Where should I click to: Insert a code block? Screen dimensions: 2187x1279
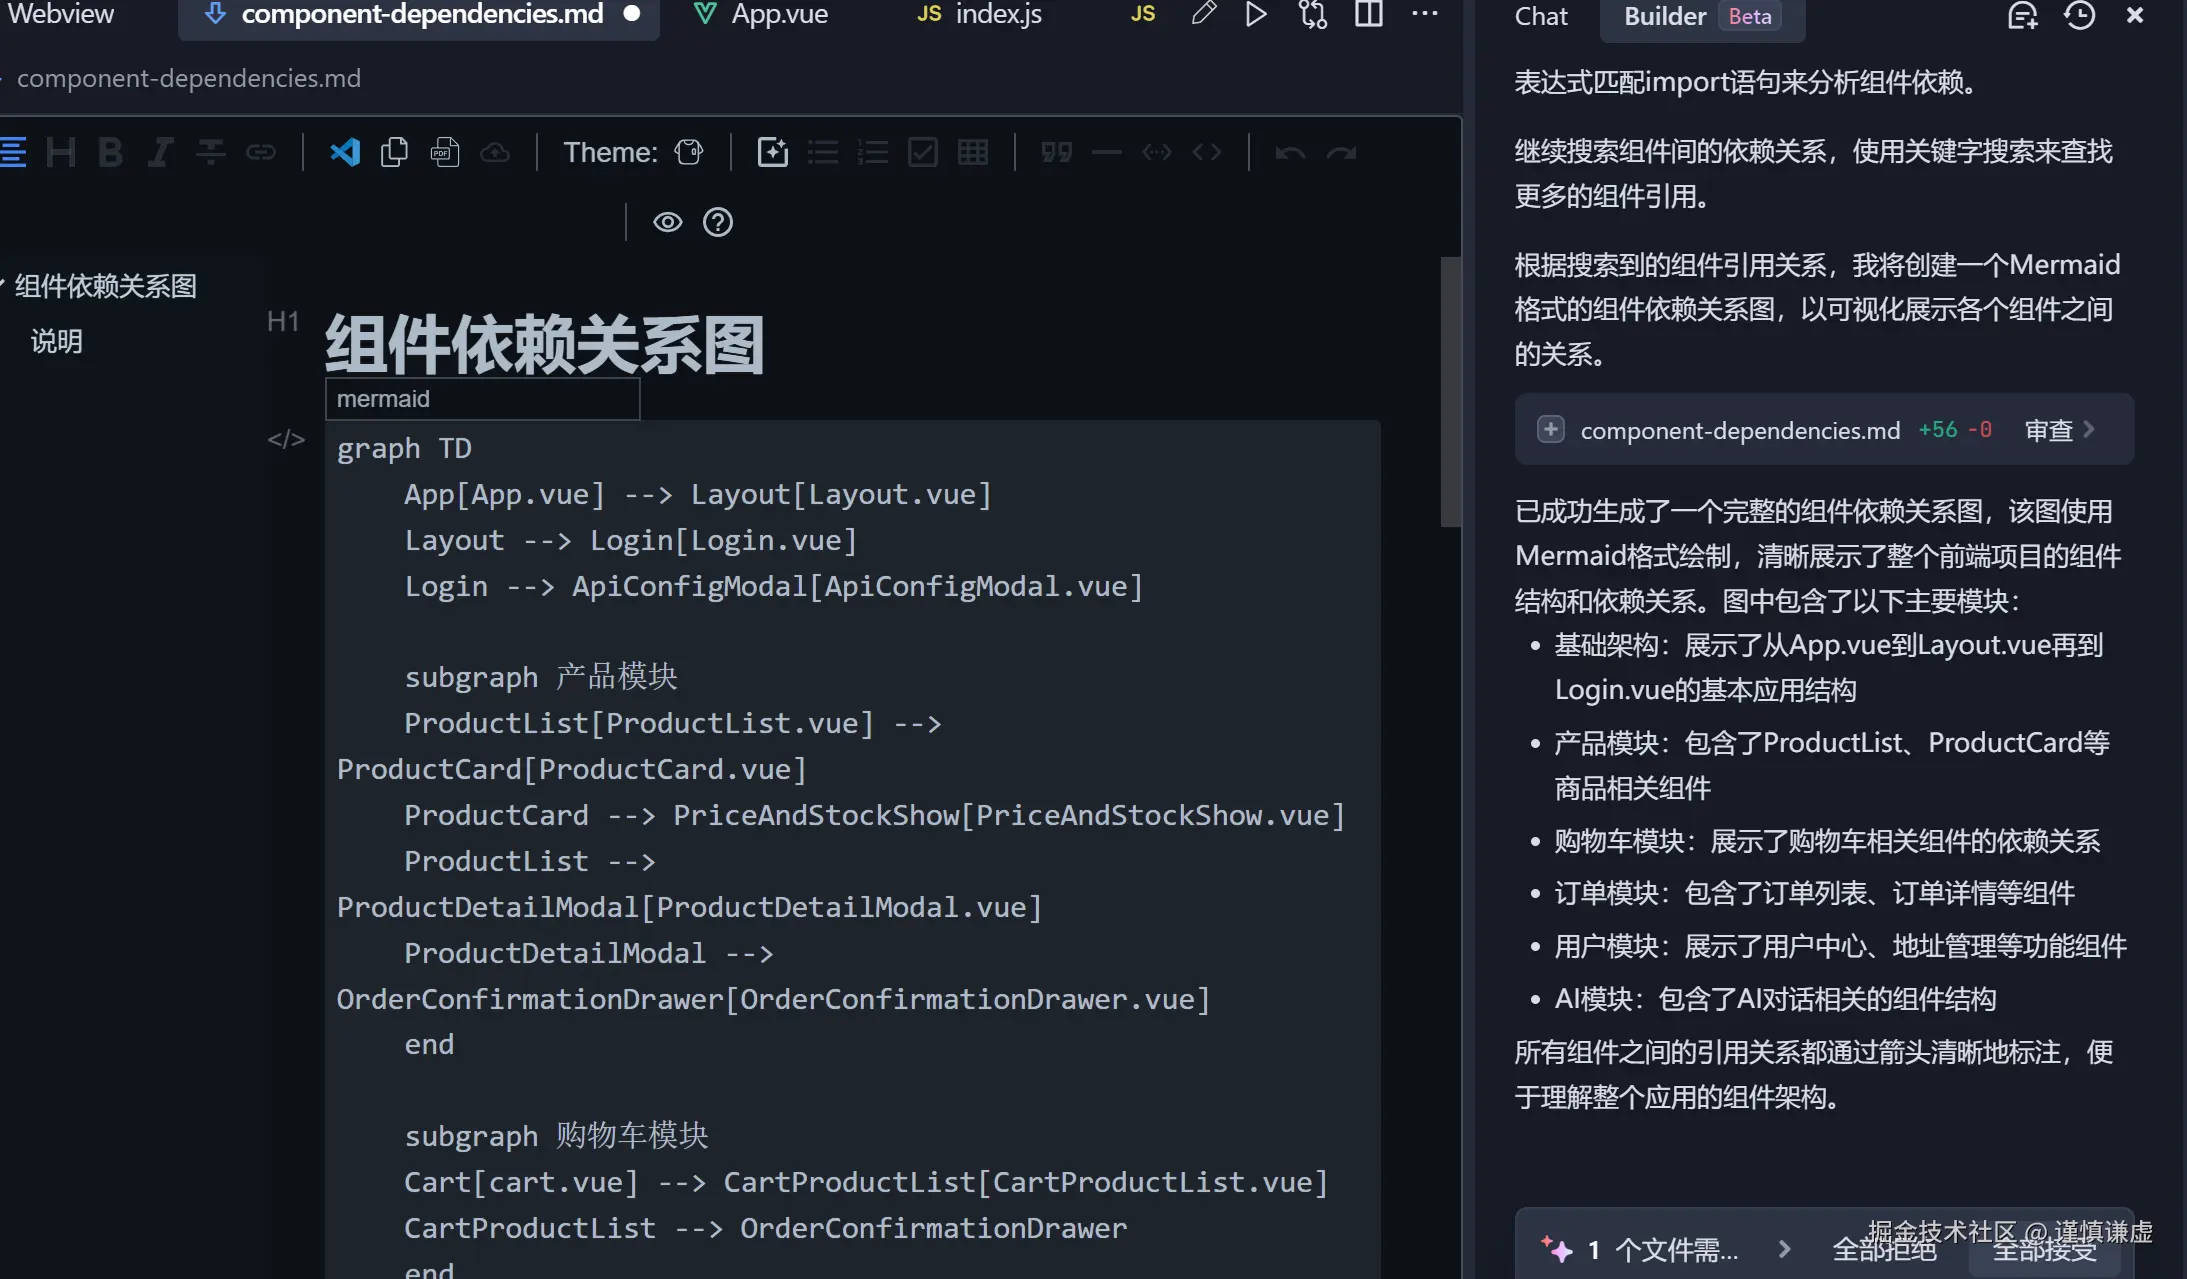[x=1207, y=152]
